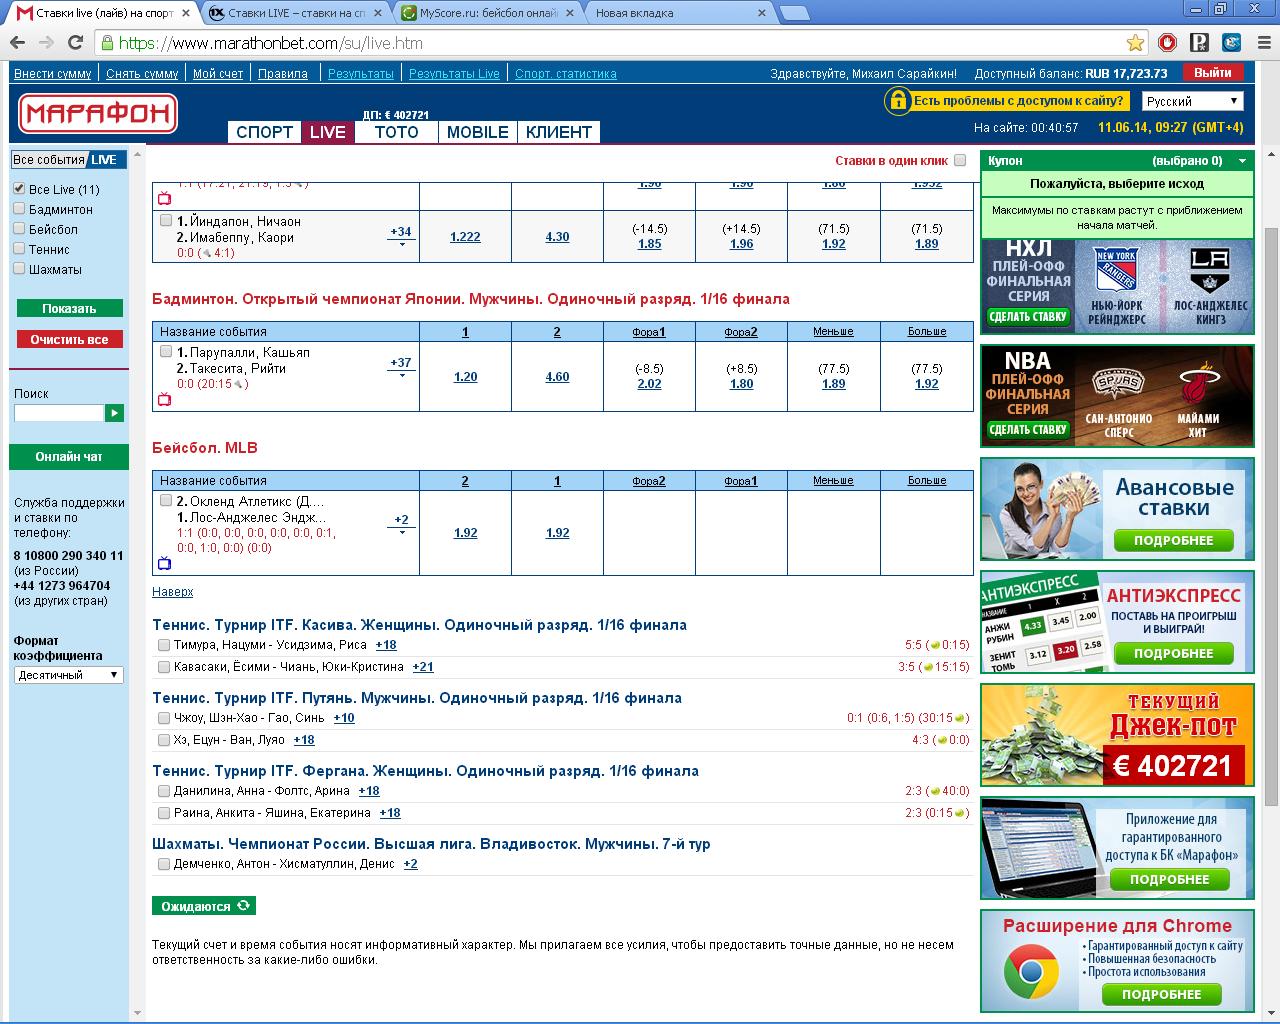Image resolution: width=1280 pixels, height=1024 pixels.
Task: Tick the Окленд Атлетикс event checkbox
Action: click(x=166, y=500)
